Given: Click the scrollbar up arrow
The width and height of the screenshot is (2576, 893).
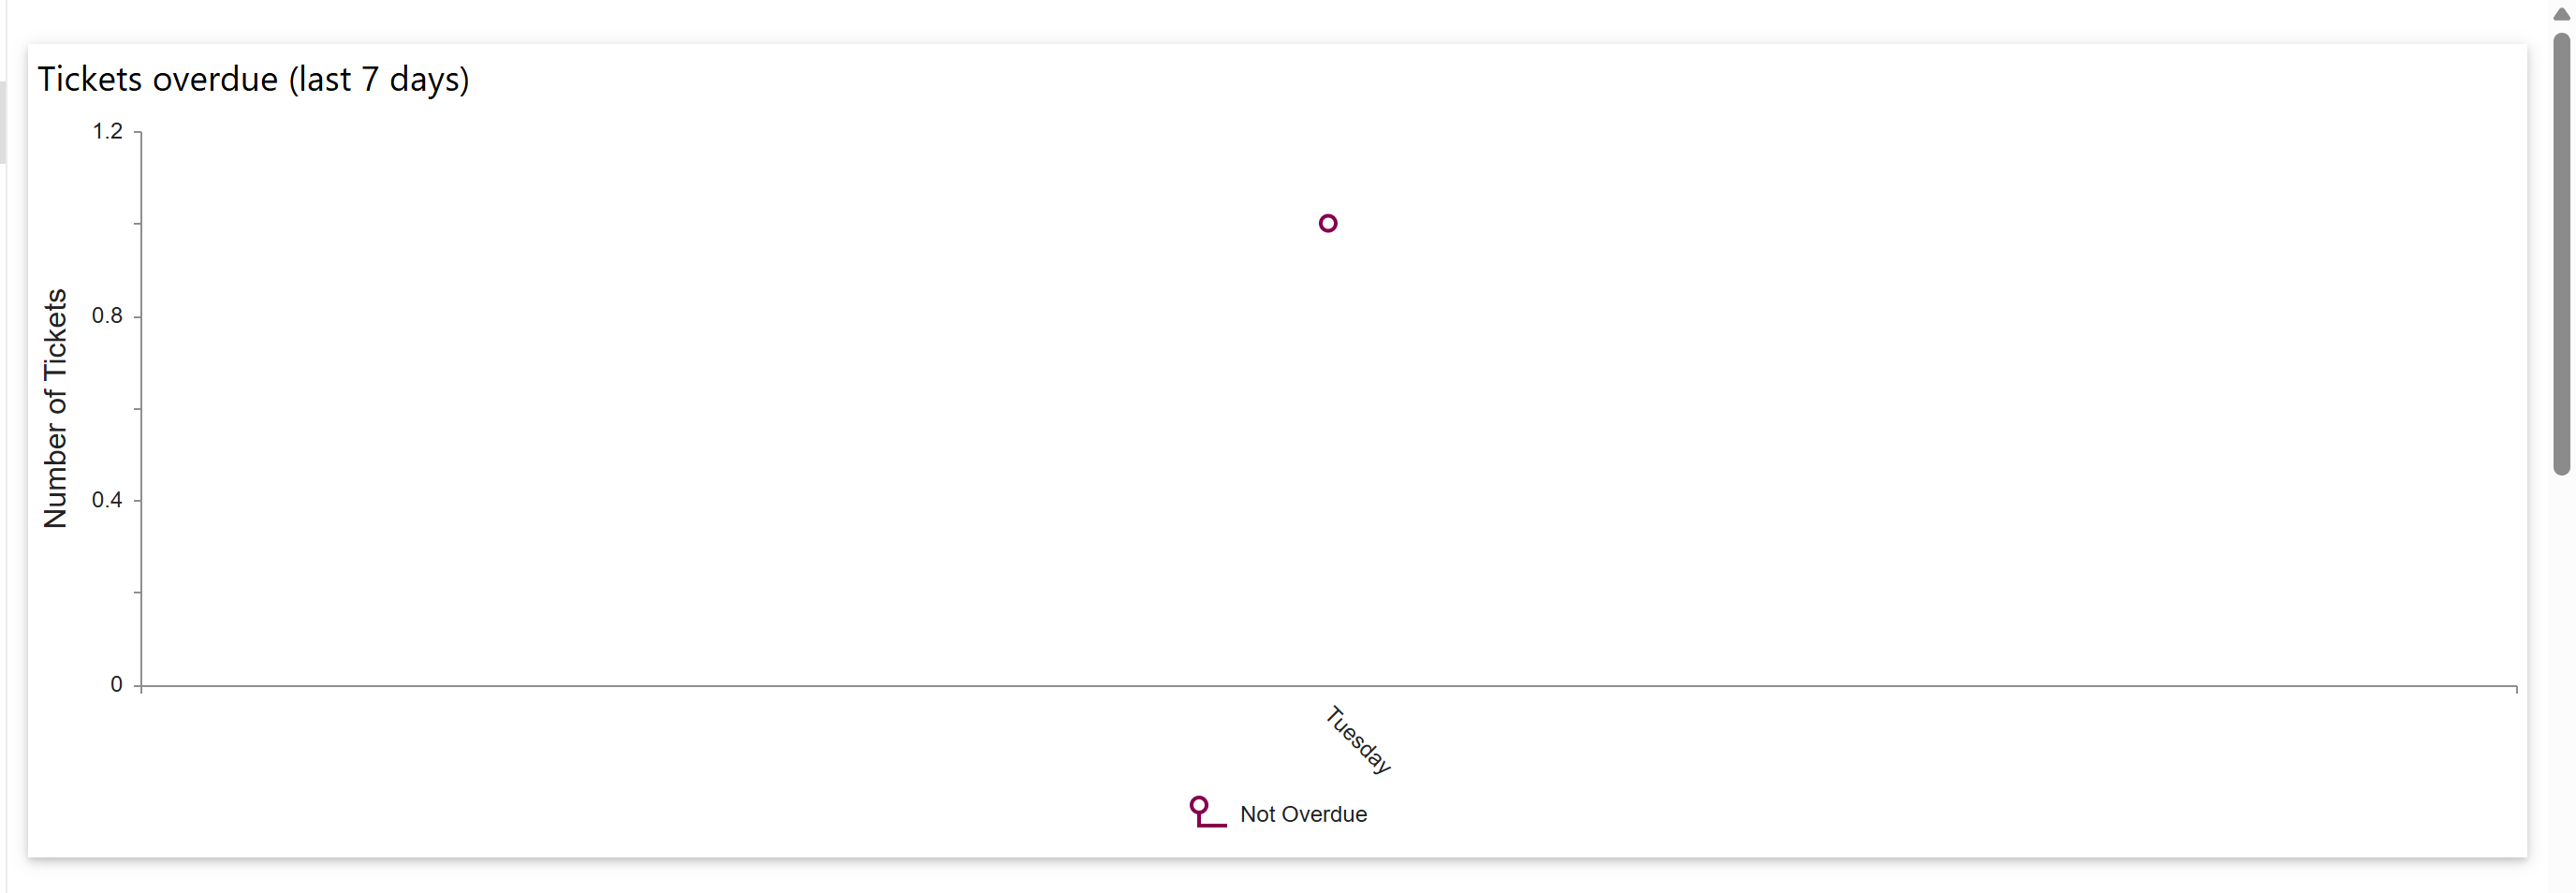Looking at the screenshot, I should [x=2560, y=14].
